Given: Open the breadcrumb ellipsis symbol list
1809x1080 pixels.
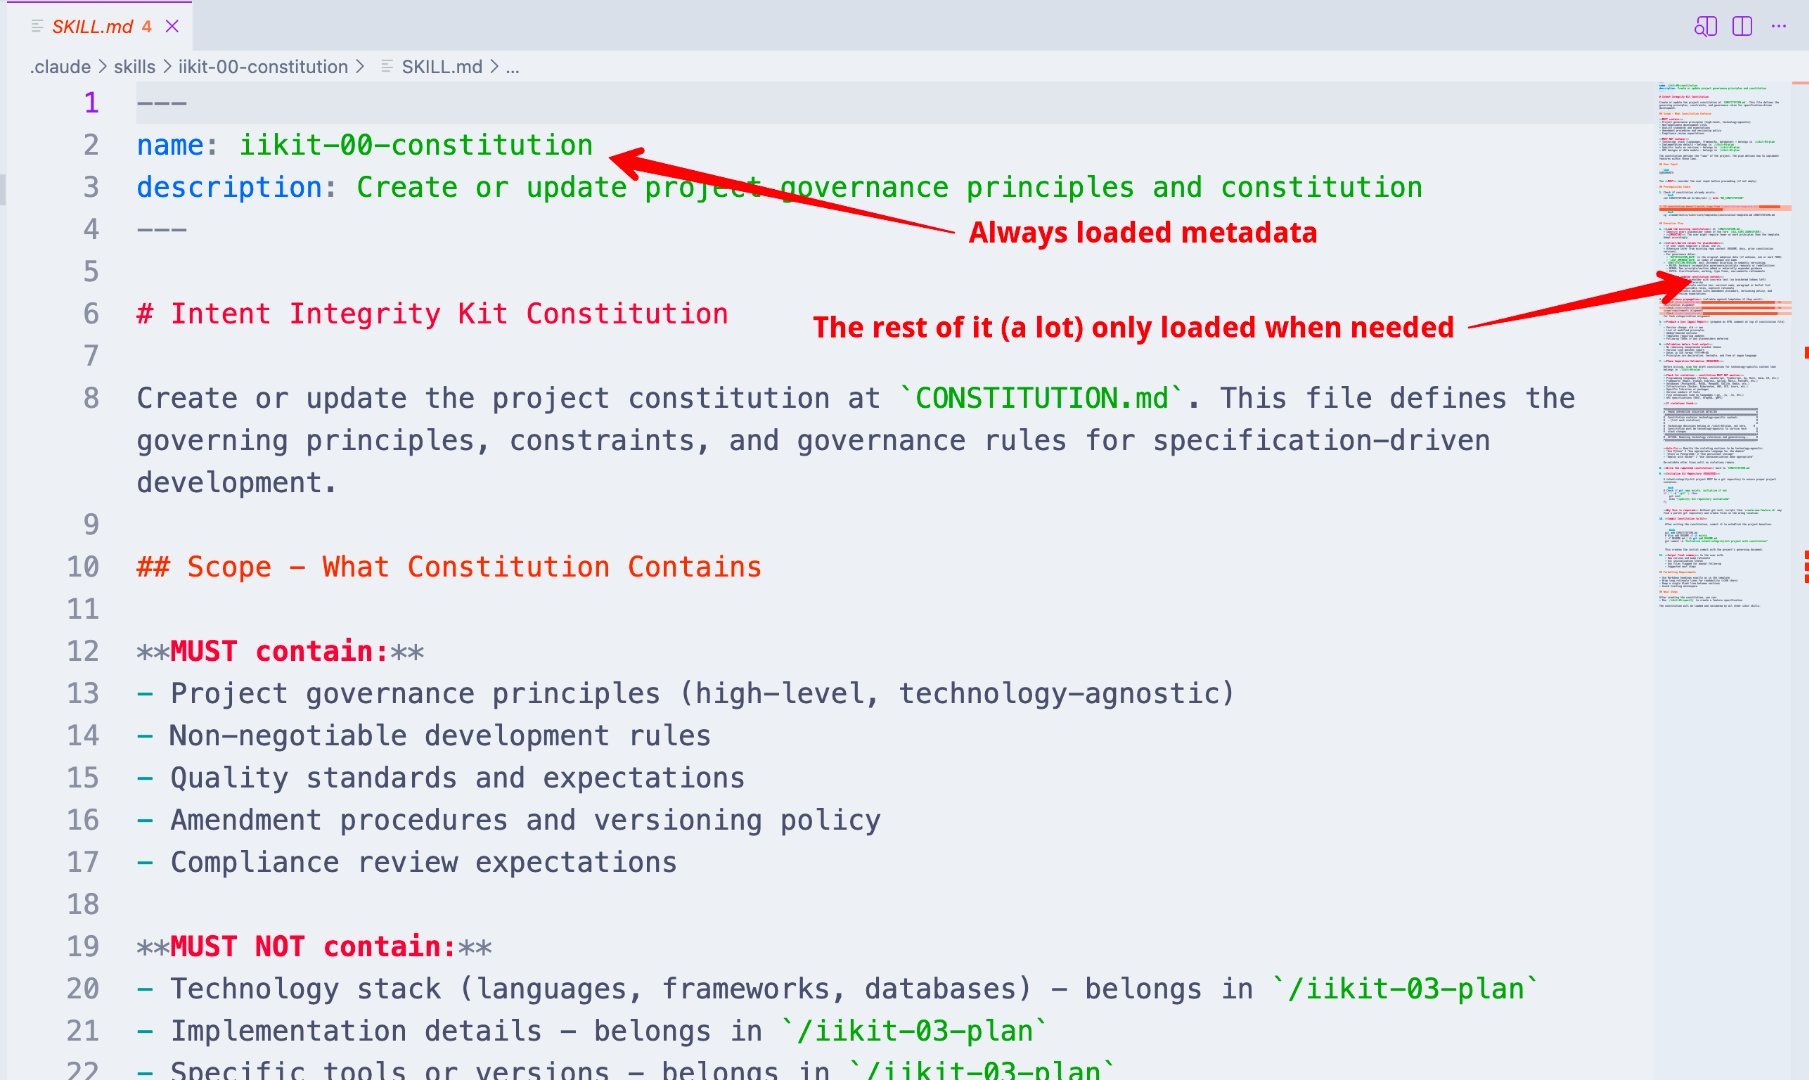Looking at the screenshot, I should point(512,67).
